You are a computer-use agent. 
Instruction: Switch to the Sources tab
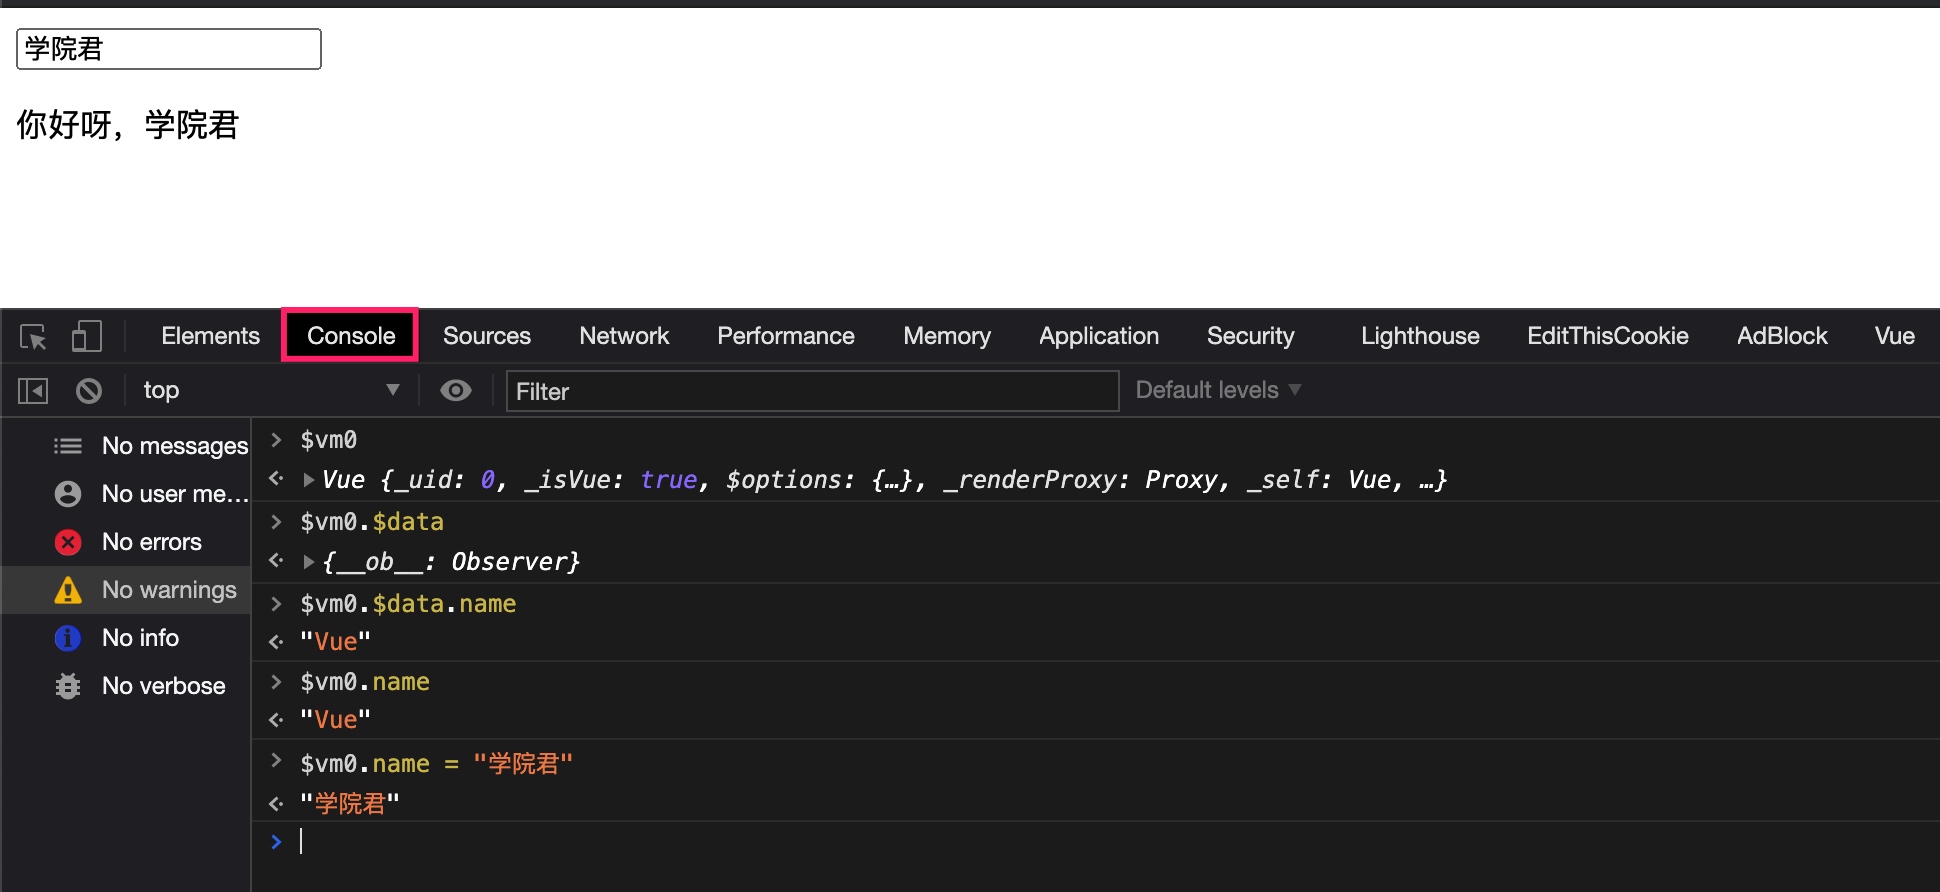[487, 336]
